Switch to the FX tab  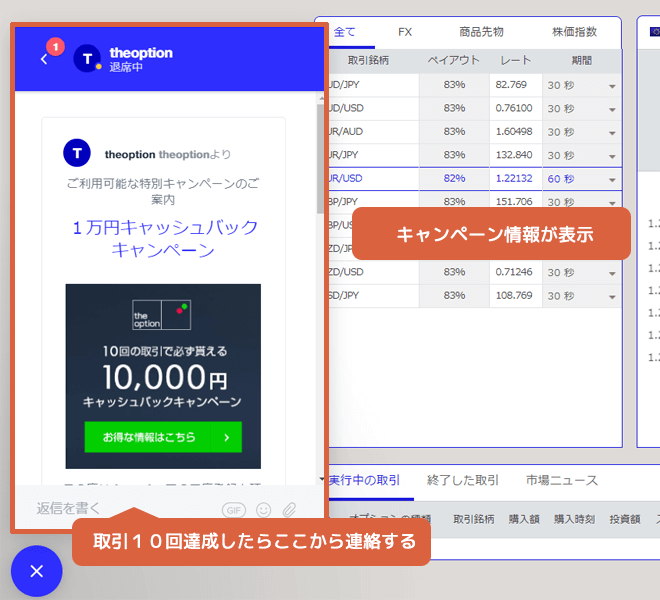[405, 32]
